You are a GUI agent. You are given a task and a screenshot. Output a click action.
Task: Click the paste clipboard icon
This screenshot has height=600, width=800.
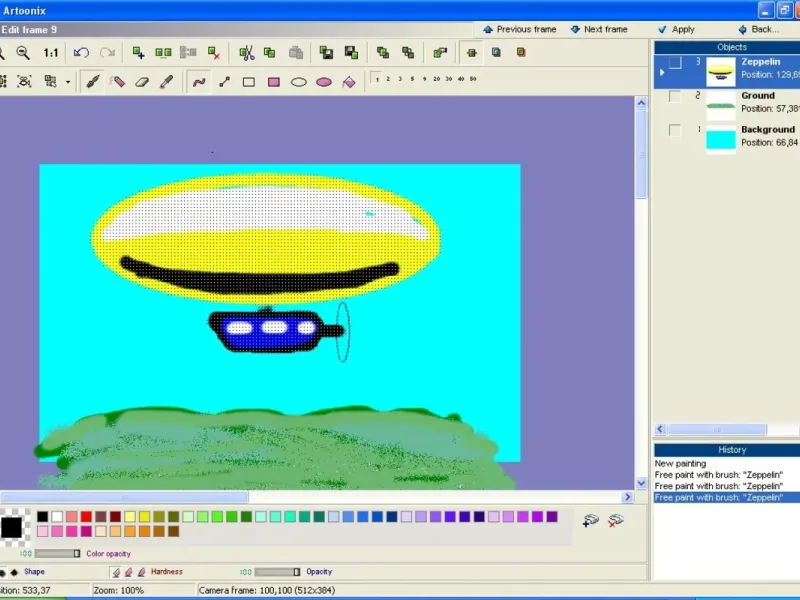295,53
